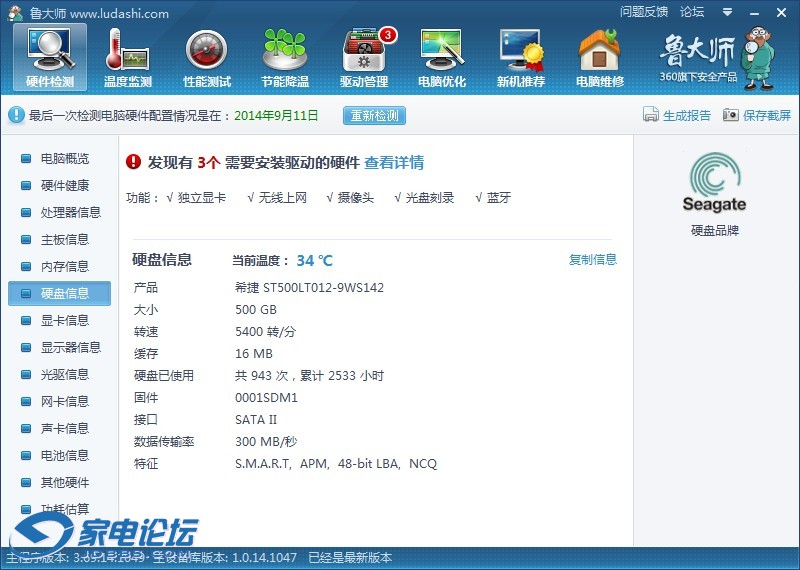Open the 显卡信息 graphics card page
Image resolution: width=800 pixels, height=570 pixels.
[64, 321]
